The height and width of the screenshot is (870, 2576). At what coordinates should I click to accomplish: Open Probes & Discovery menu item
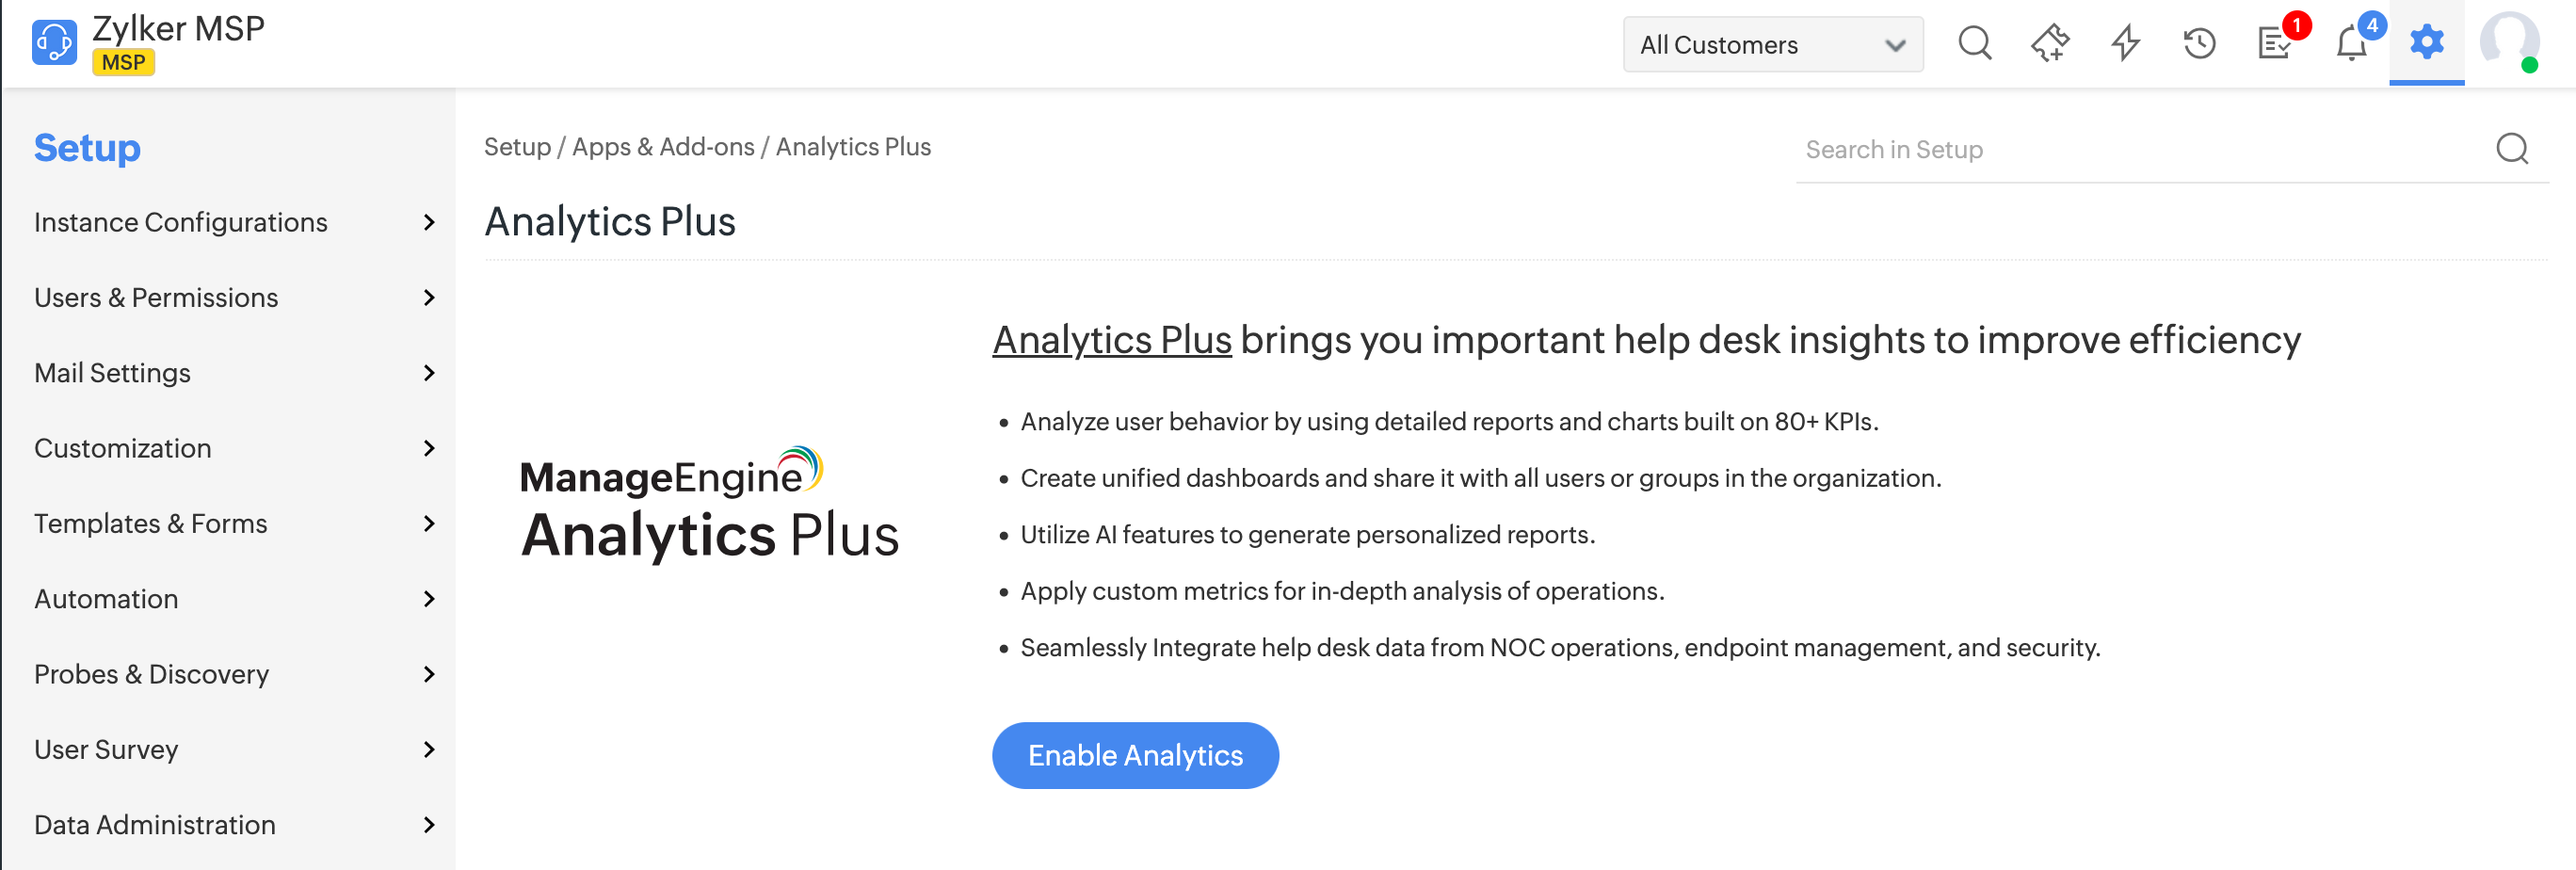[x=151, y=674]
